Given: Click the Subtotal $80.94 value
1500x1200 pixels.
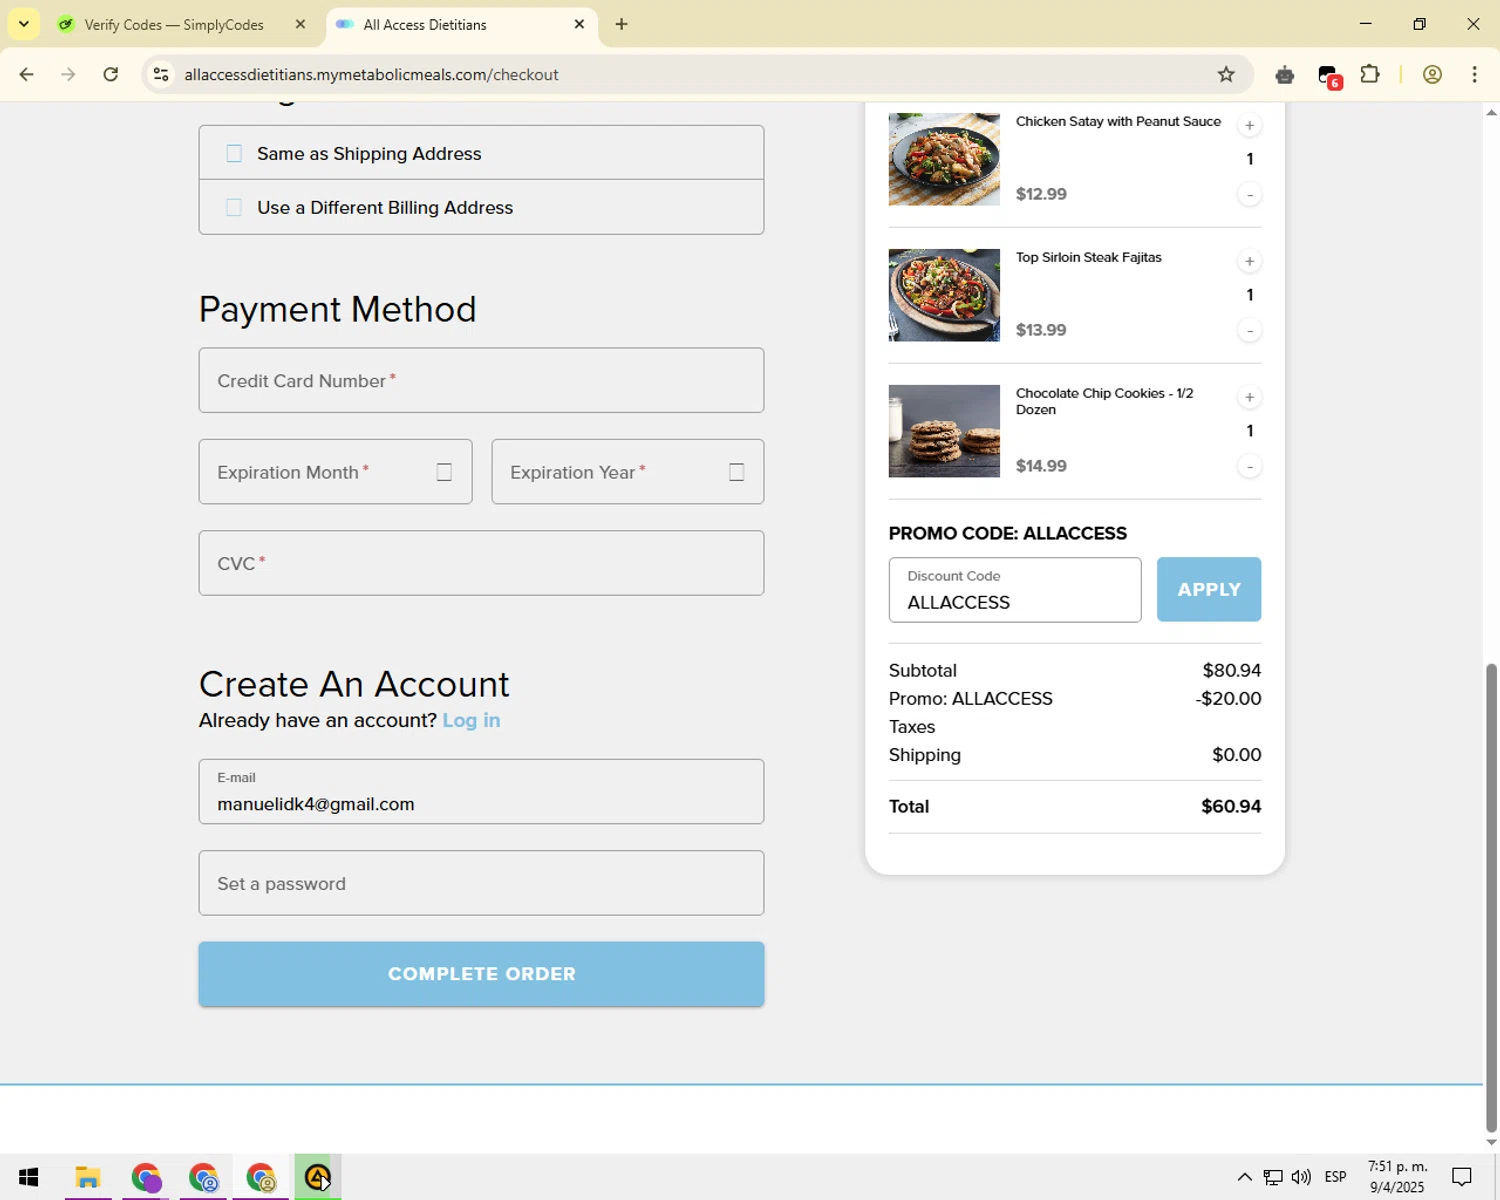Looking at the screenshot, I should tap(1231, 670).
